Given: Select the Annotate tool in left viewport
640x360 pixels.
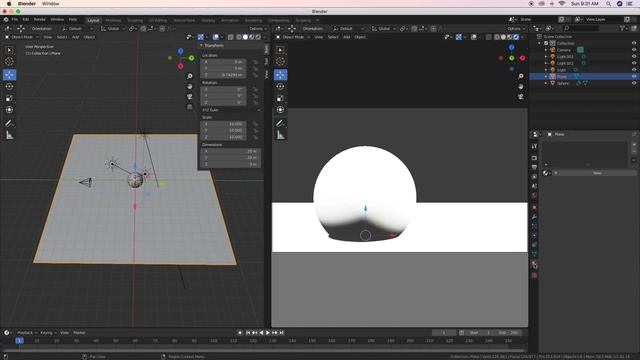Looking at the screenshot, I should (9, 123).
